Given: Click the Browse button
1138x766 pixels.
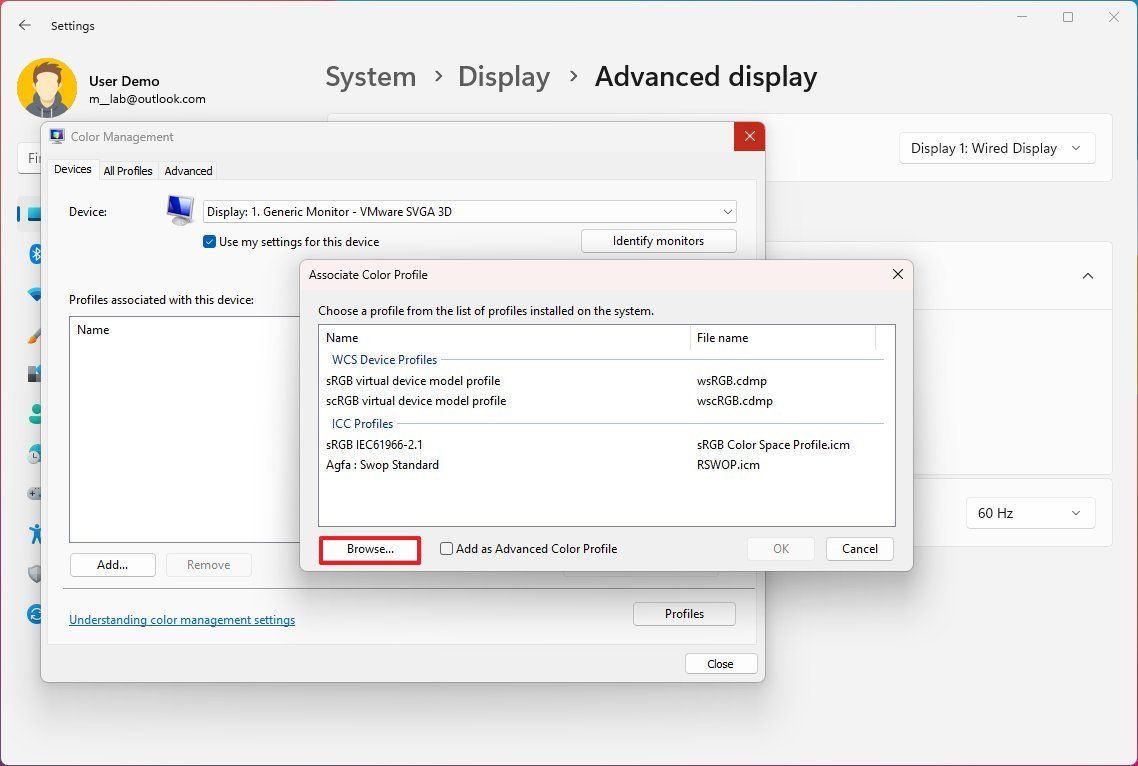Looking at the screenshot, I should [x=369, y=548].
